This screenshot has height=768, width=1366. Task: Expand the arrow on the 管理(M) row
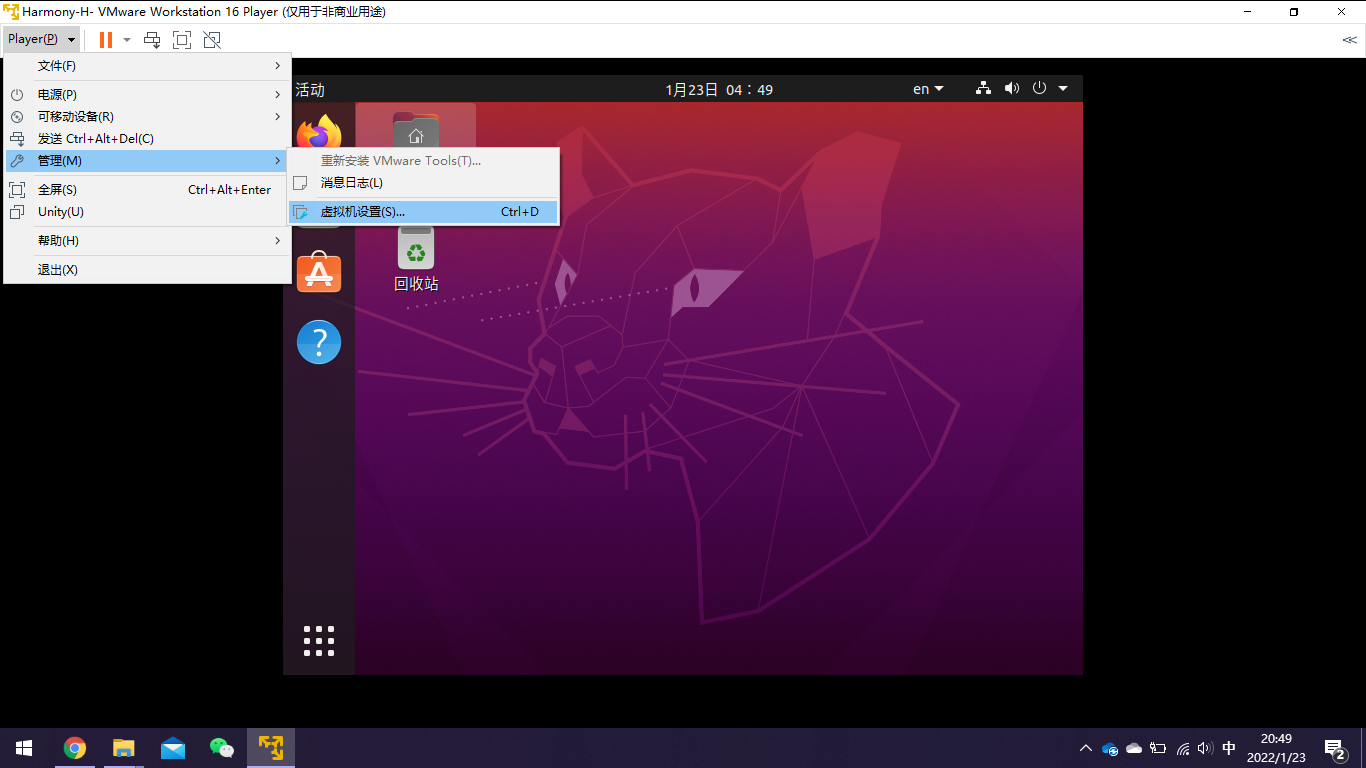point(278,161)
